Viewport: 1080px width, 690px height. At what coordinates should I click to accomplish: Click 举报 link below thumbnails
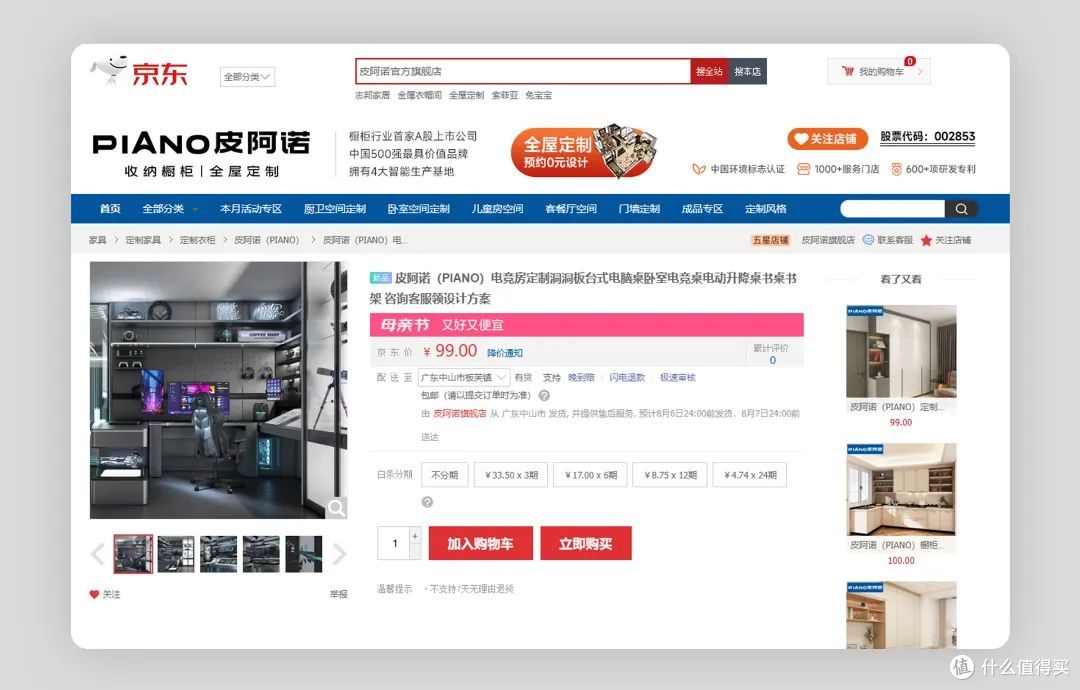pos(339,594)
